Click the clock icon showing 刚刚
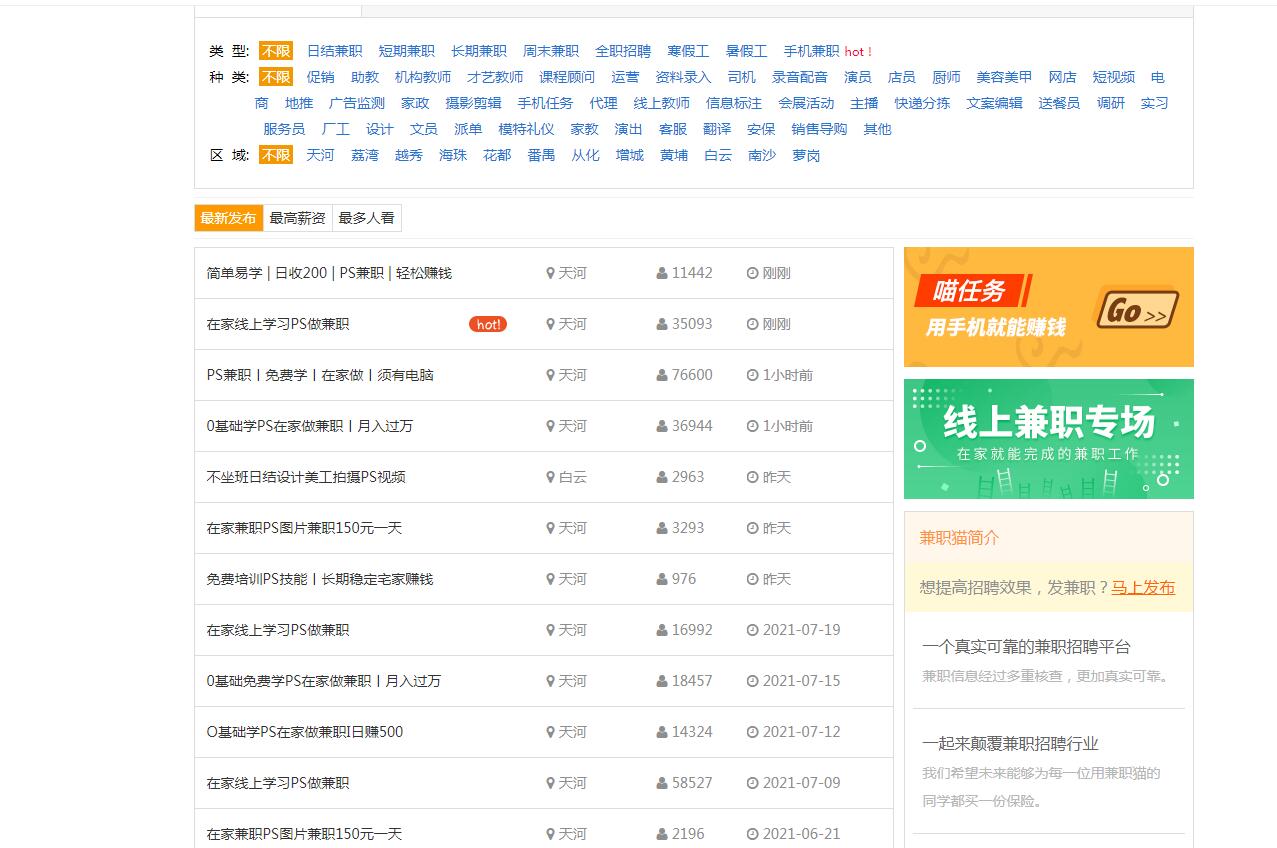The width and height of the screenshot is (1277, 848). point(750,272)
